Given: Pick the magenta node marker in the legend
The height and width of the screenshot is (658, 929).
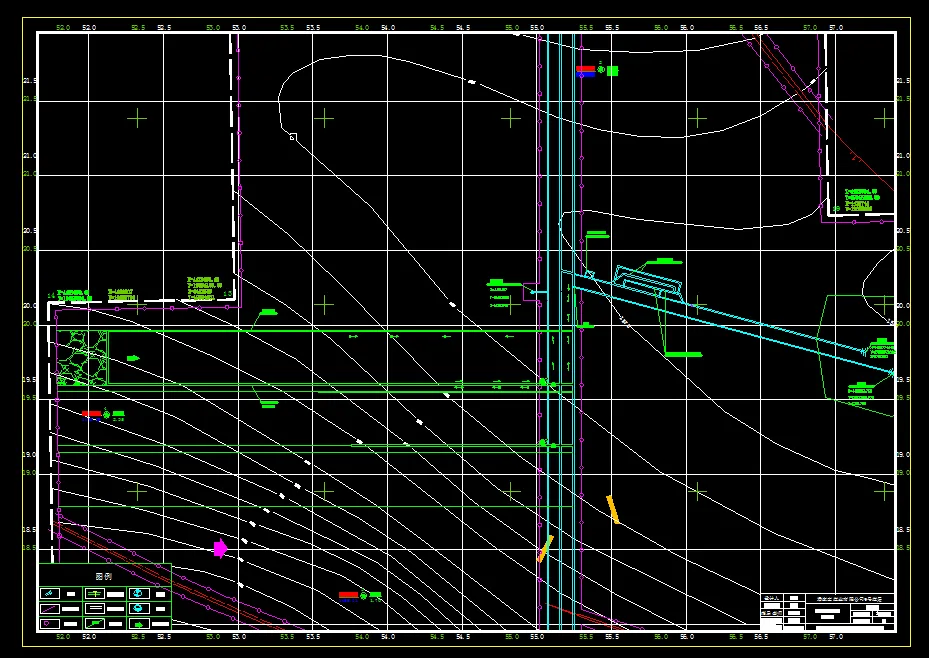Looking at the screenshot, I should [x=46, y=623].
